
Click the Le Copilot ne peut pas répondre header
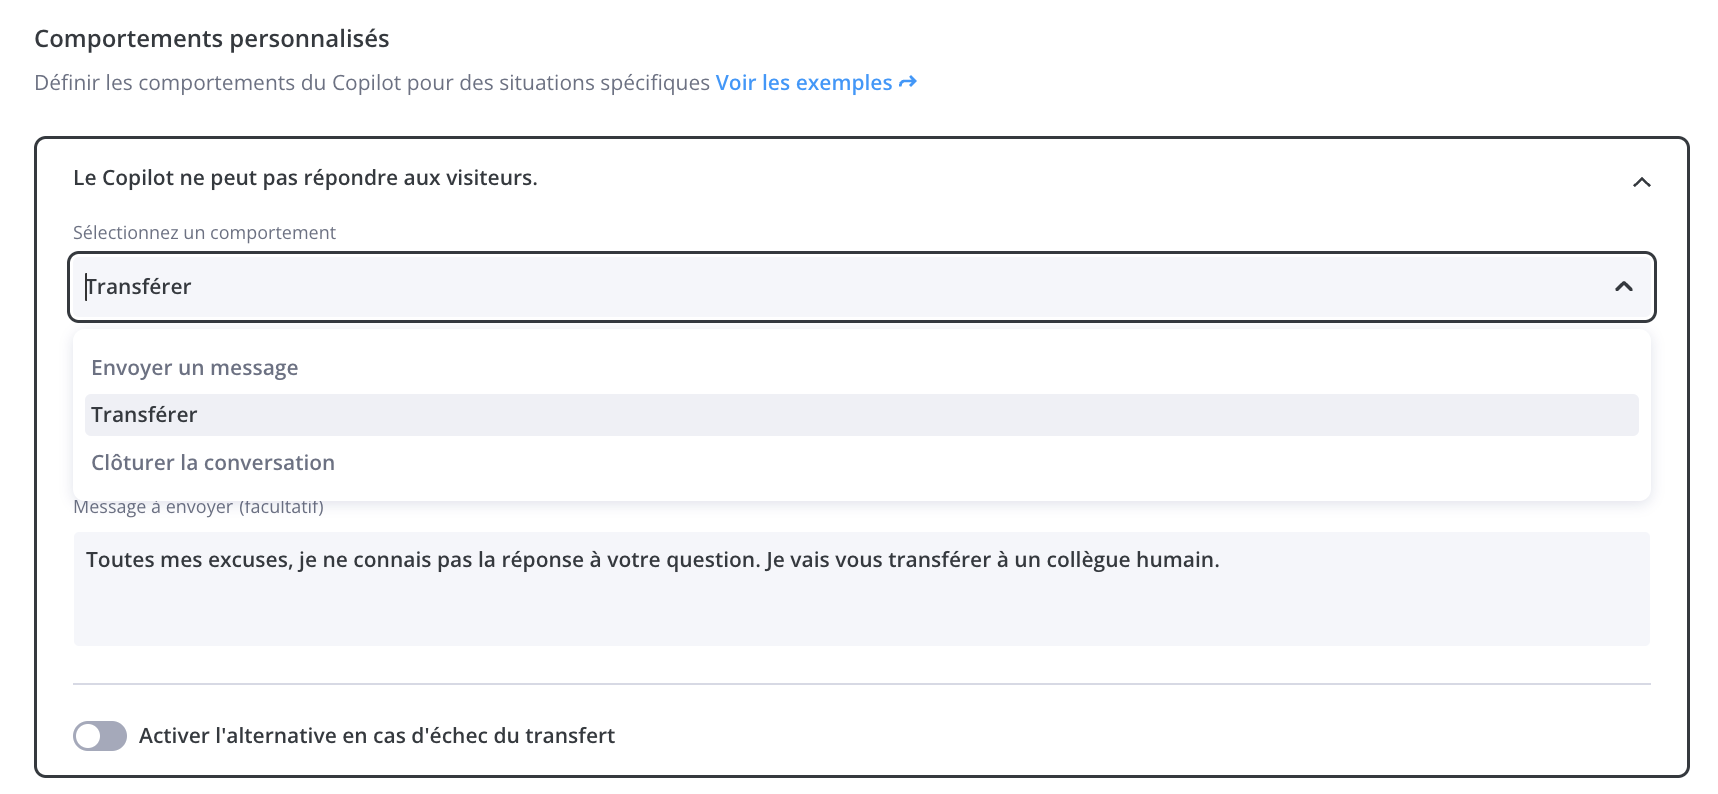pos(305,178)
